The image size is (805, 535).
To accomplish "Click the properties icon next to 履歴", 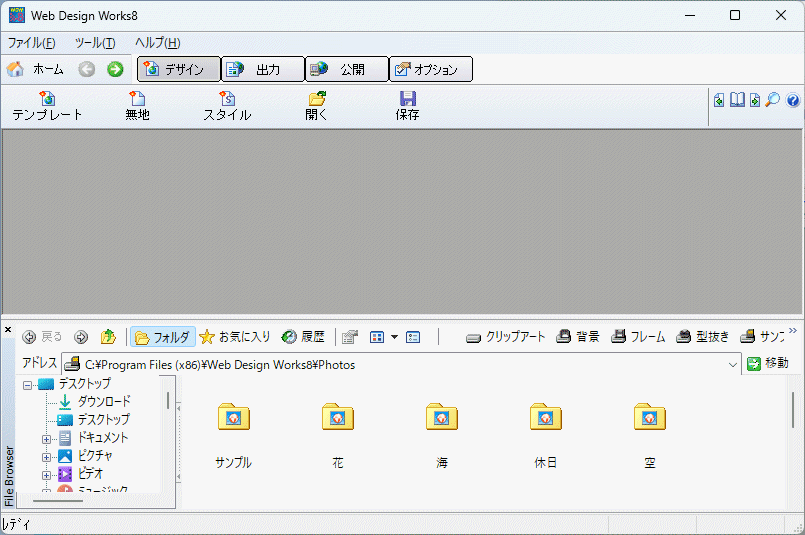I will click(350, 337).
